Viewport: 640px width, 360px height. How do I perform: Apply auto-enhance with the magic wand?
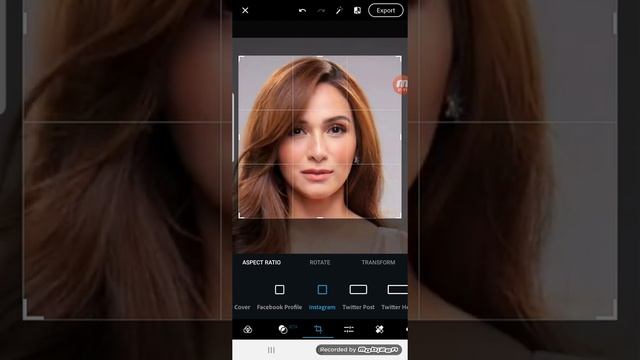(x=339, y=11)
